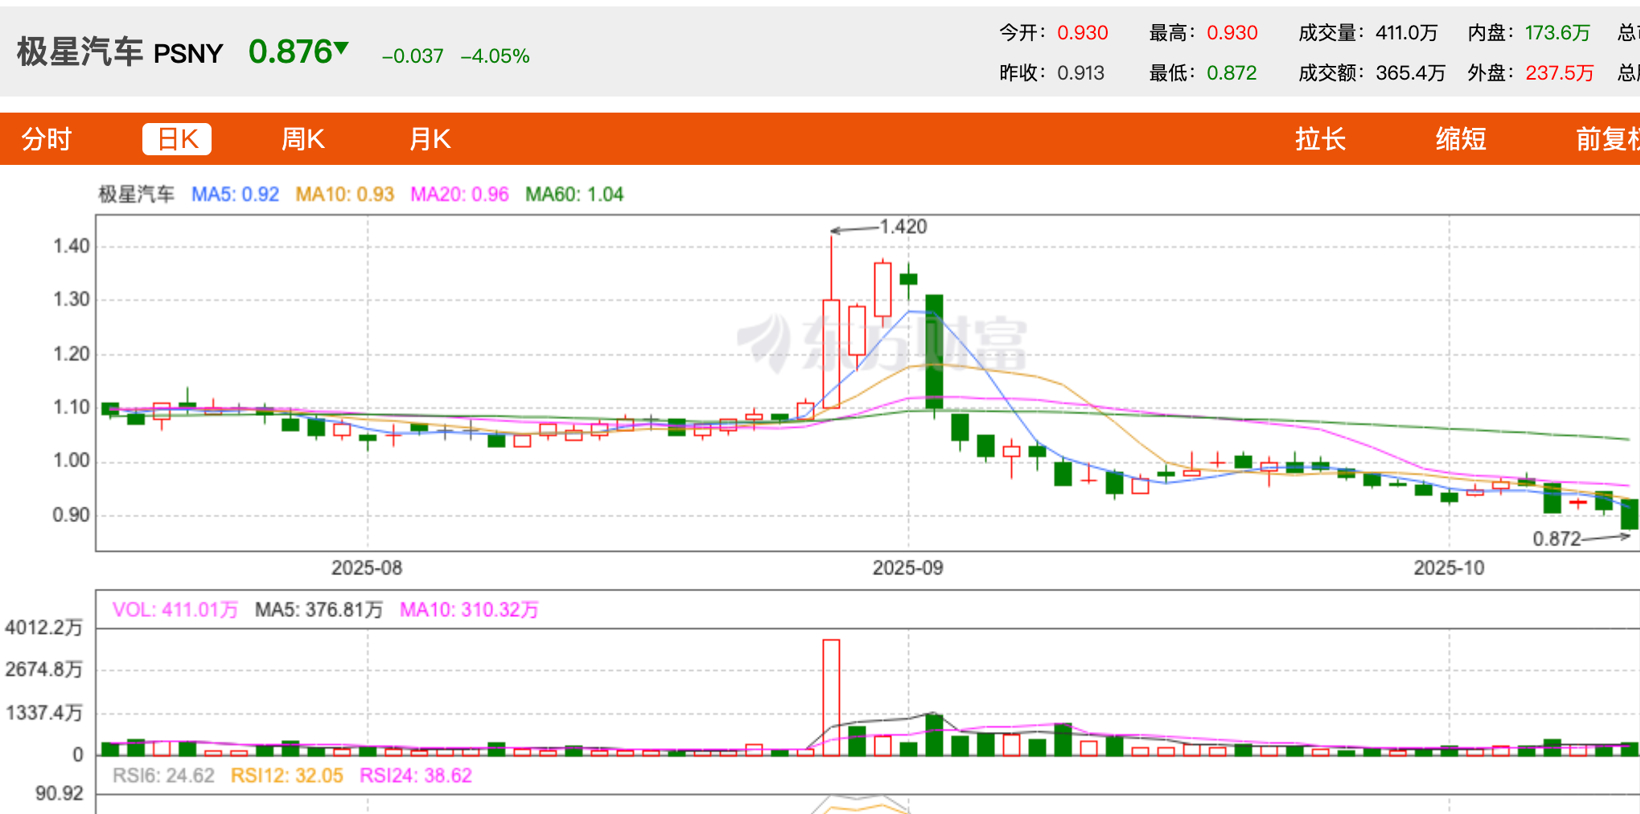Click the VOL 411.01万 indicator label

tap(175, 609)
